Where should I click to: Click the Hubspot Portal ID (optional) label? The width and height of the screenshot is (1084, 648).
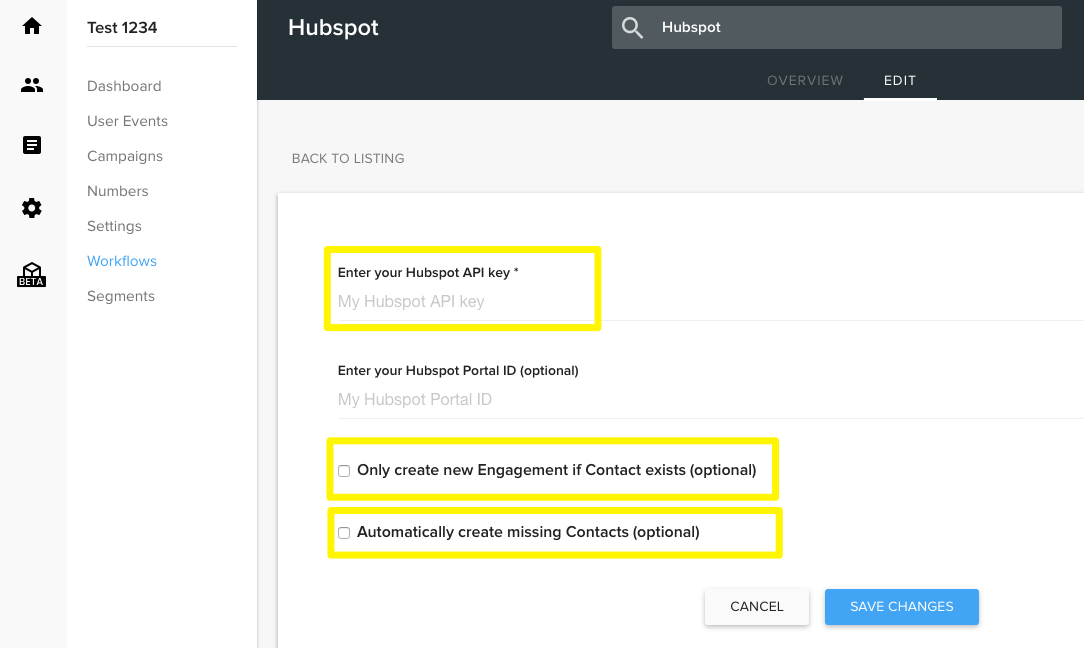458,371
